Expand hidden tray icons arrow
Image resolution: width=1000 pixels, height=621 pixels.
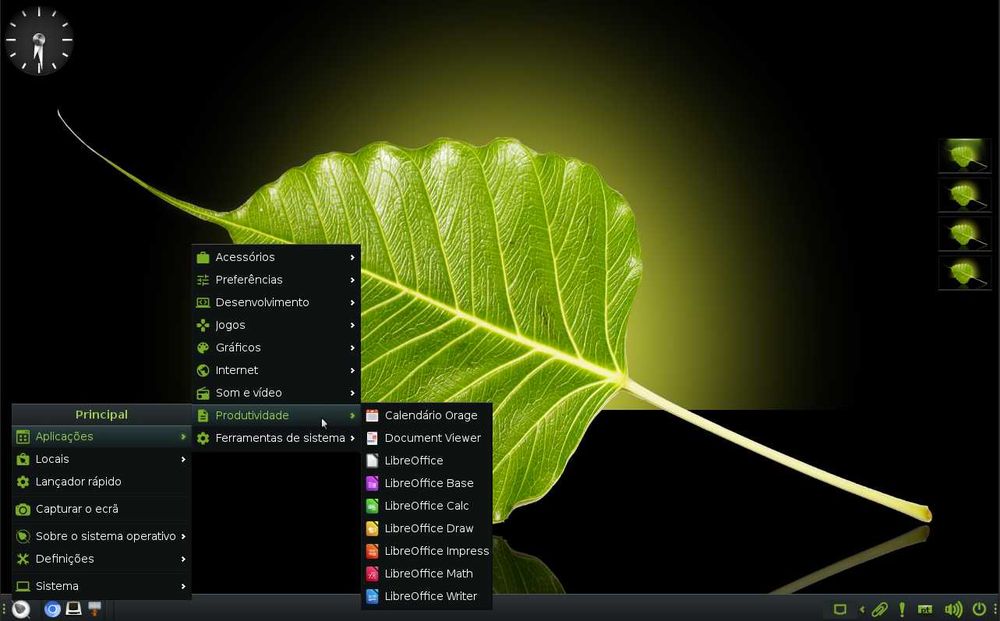[862, 610]
